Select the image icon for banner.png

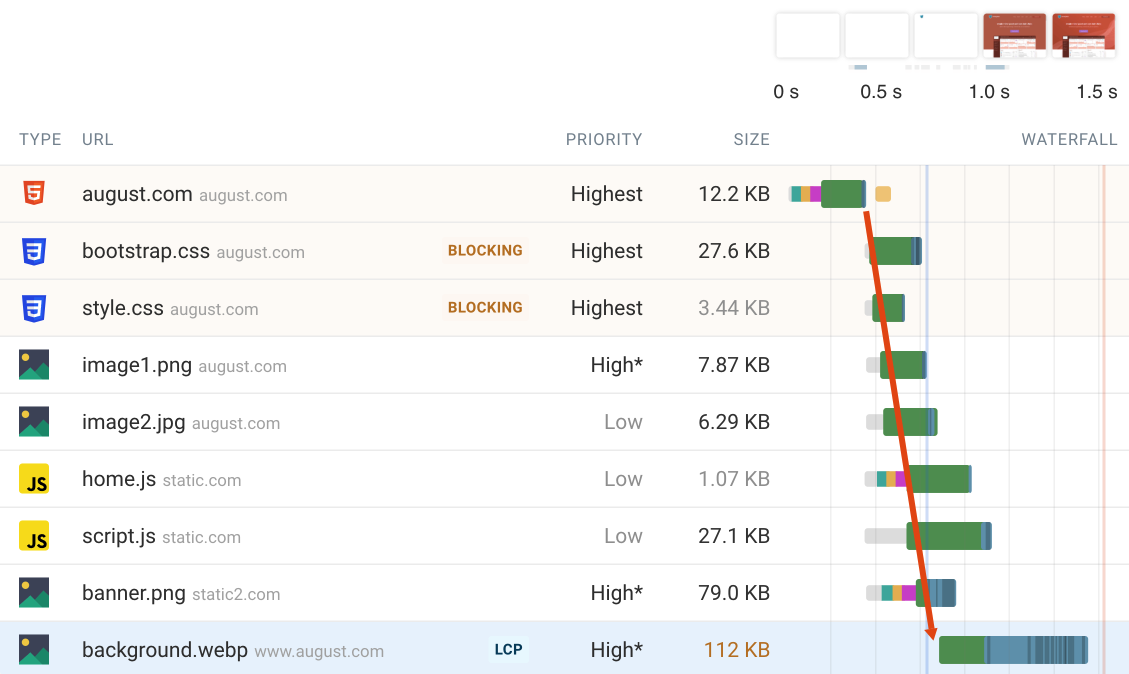[34, 593]
